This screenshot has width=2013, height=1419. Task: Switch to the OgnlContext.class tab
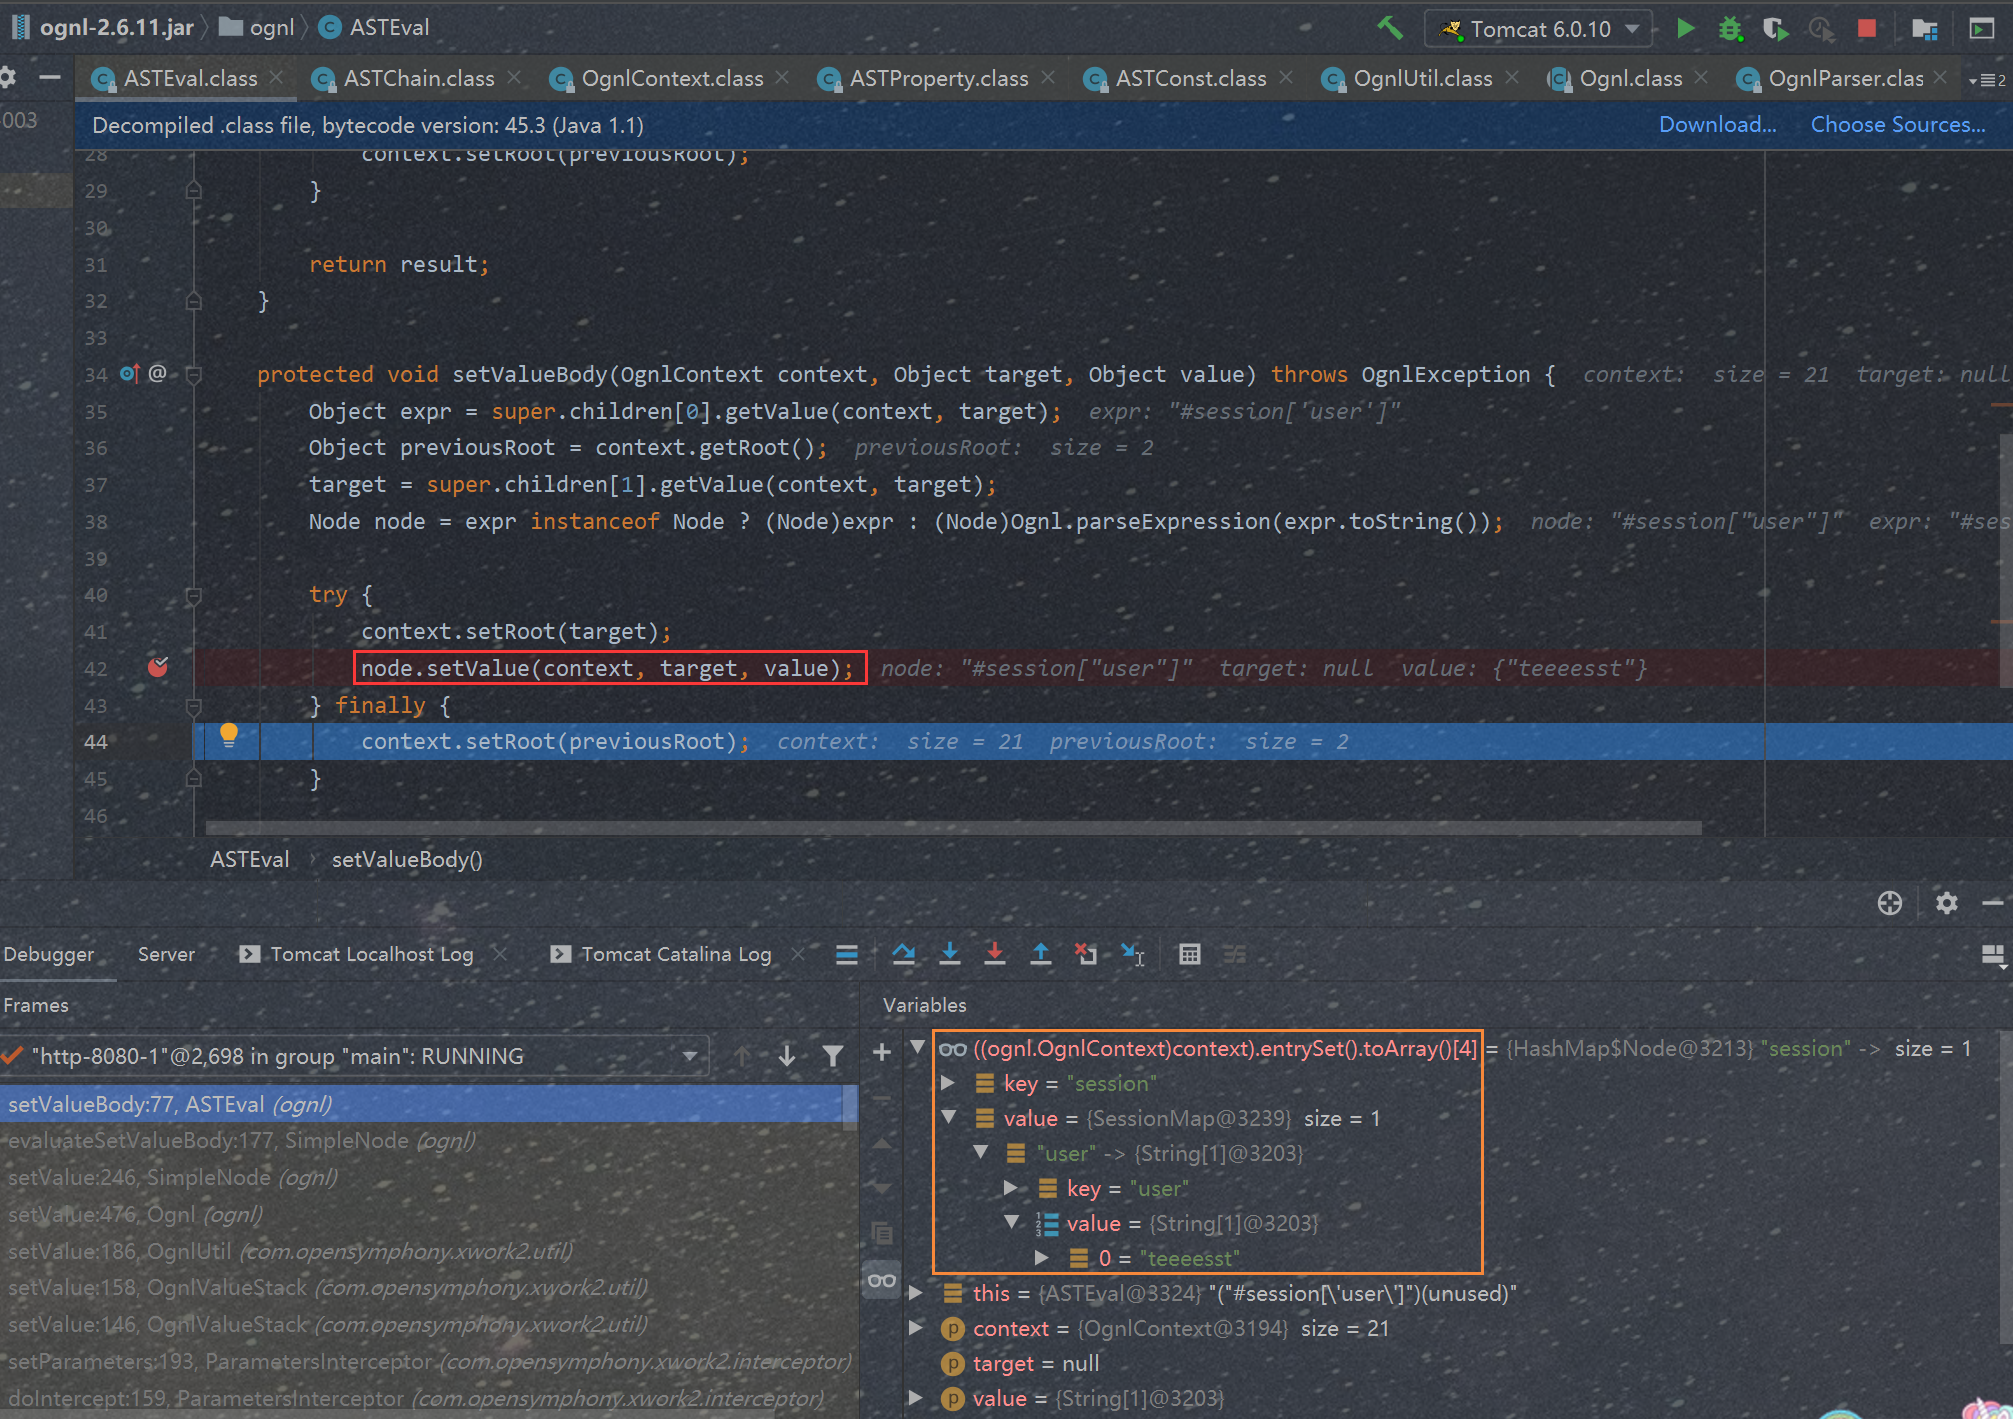(672, 79)
